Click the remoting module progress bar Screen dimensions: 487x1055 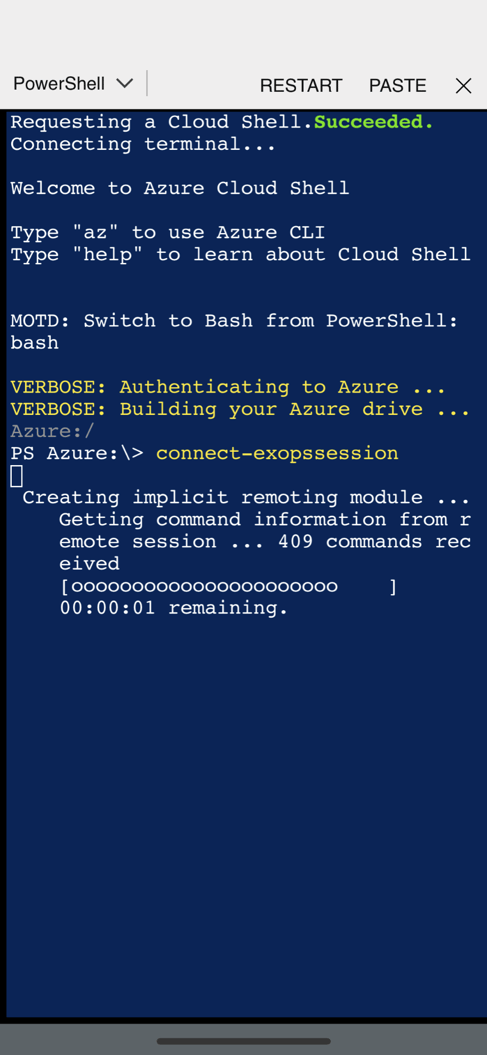point(229,587)
